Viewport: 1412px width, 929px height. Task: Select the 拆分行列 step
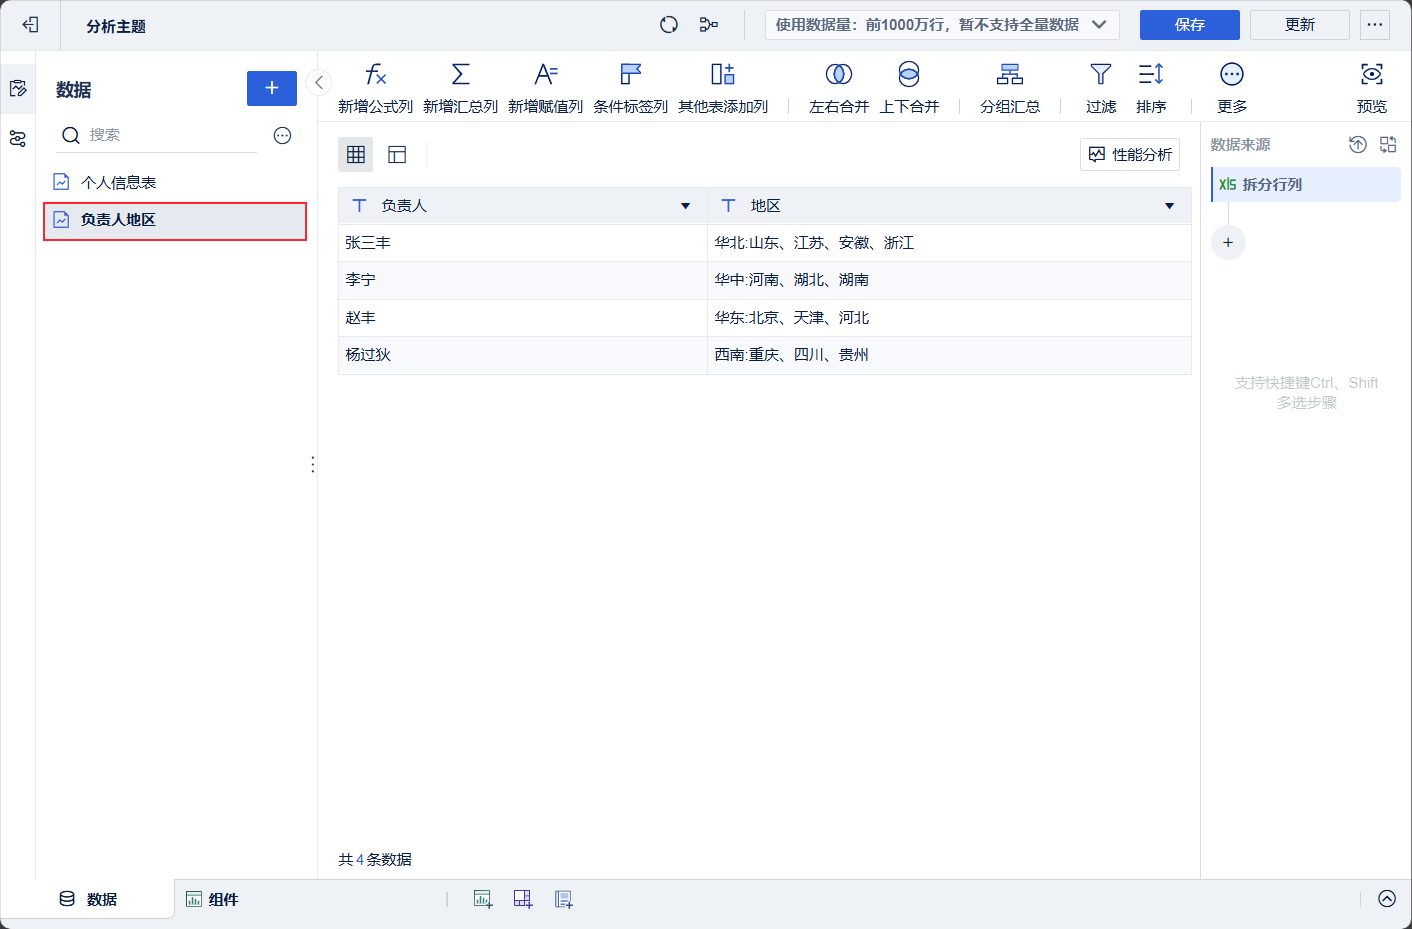1306,184
